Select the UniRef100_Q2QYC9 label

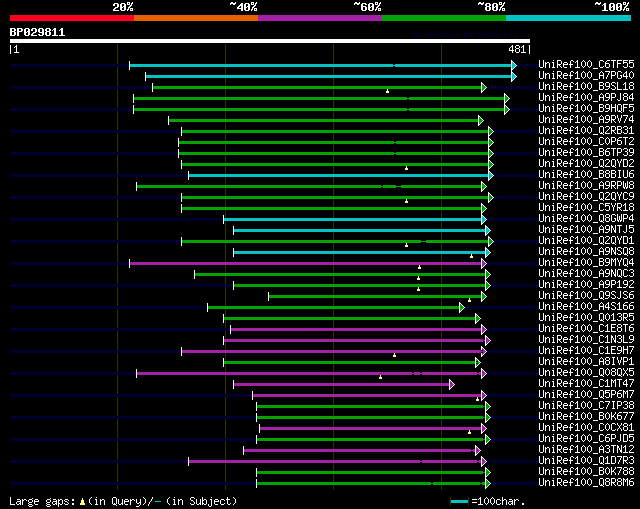tap(586, 196)
